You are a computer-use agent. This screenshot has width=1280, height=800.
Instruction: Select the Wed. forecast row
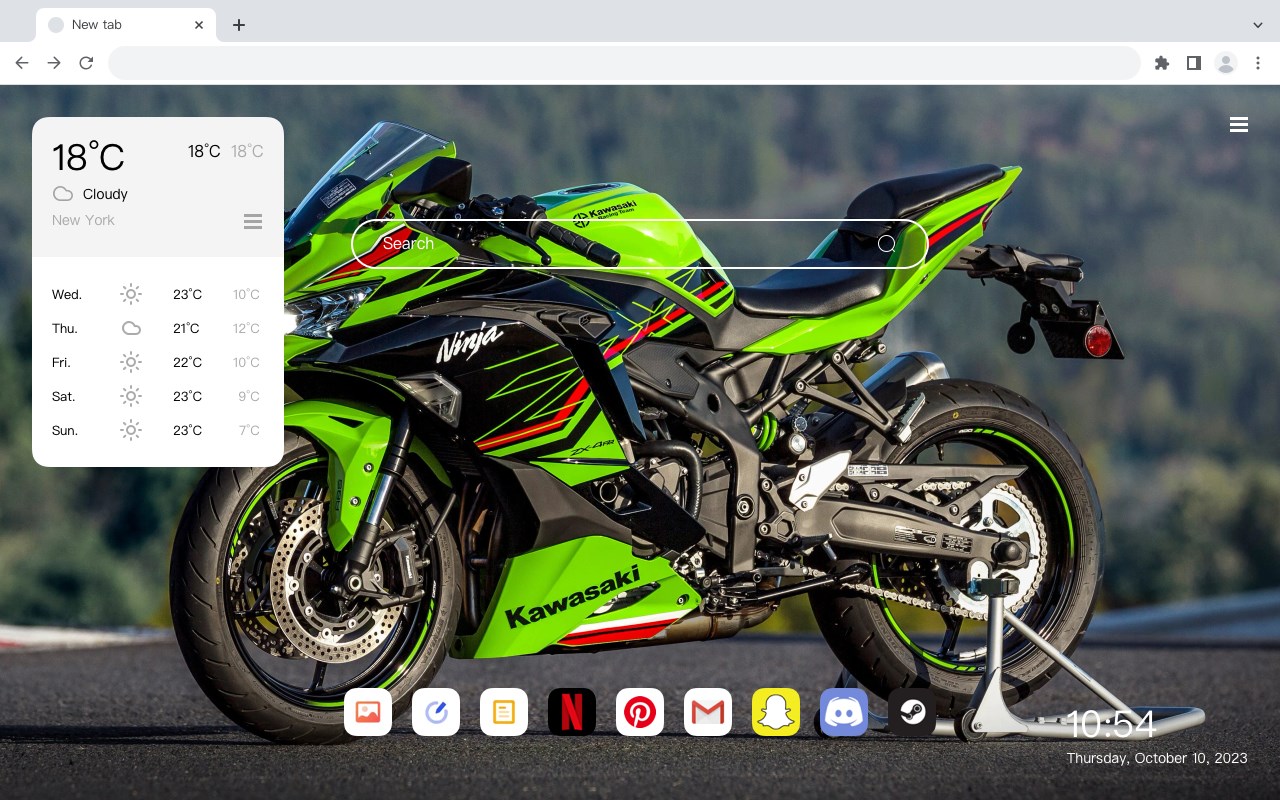[157, 294]
